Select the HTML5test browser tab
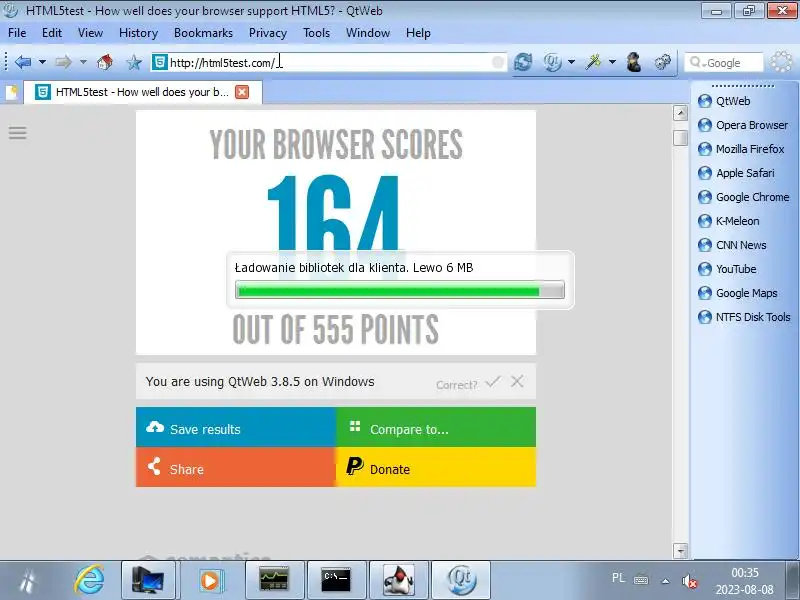 [143, 92]
